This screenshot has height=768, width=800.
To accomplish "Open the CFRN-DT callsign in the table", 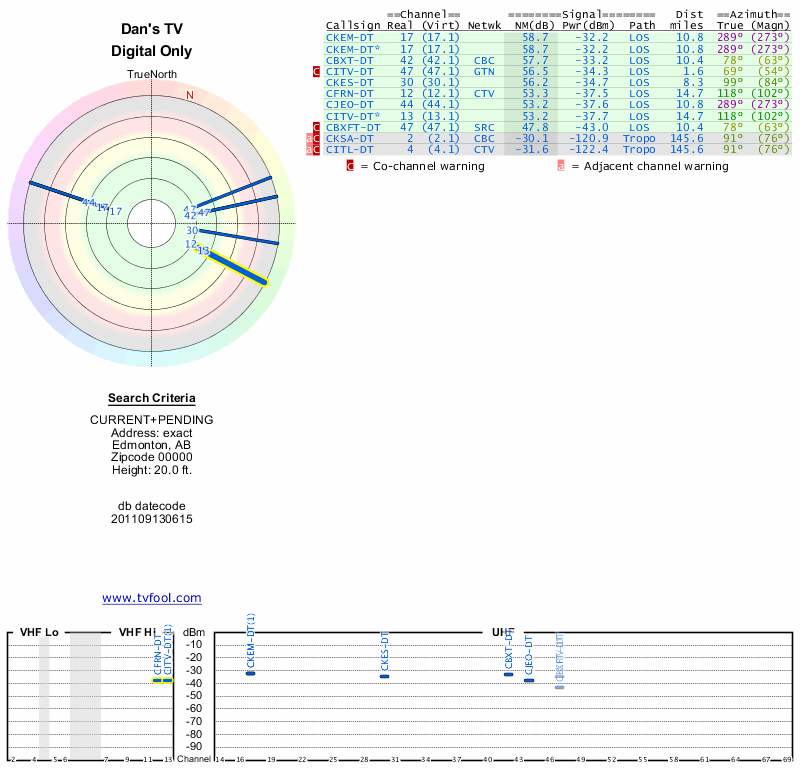I will click(350, 93).
